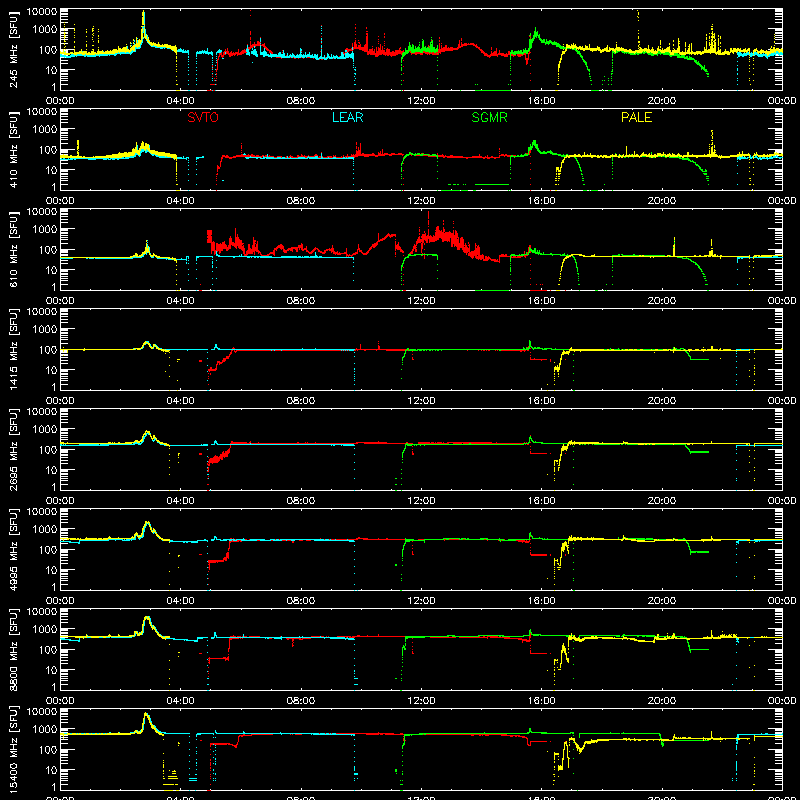Viewport: 800px width, 800px height.
Task: Click the green SGMR legend label
Action: 489,118
